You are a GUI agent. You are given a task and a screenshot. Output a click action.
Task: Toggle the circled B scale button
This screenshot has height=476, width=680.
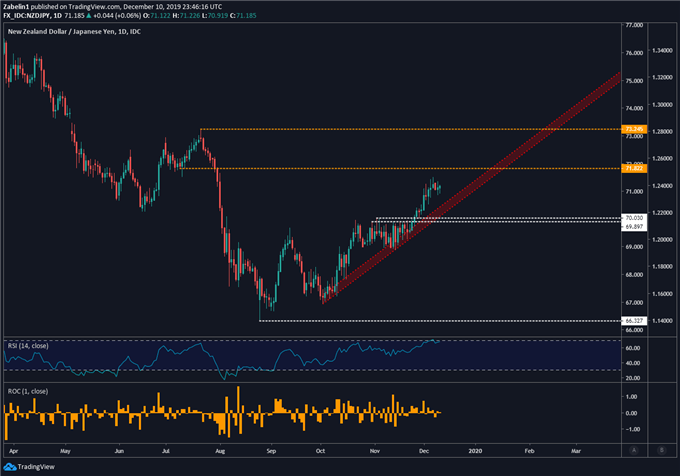click(x=662, y=450)
